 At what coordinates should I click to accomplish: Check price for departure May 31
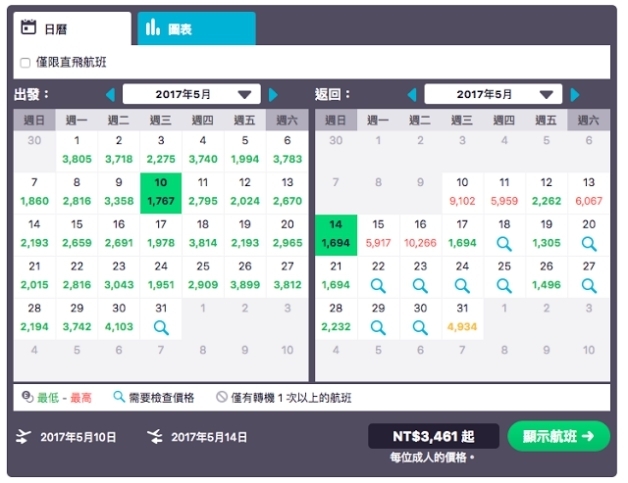coord(161,319)
